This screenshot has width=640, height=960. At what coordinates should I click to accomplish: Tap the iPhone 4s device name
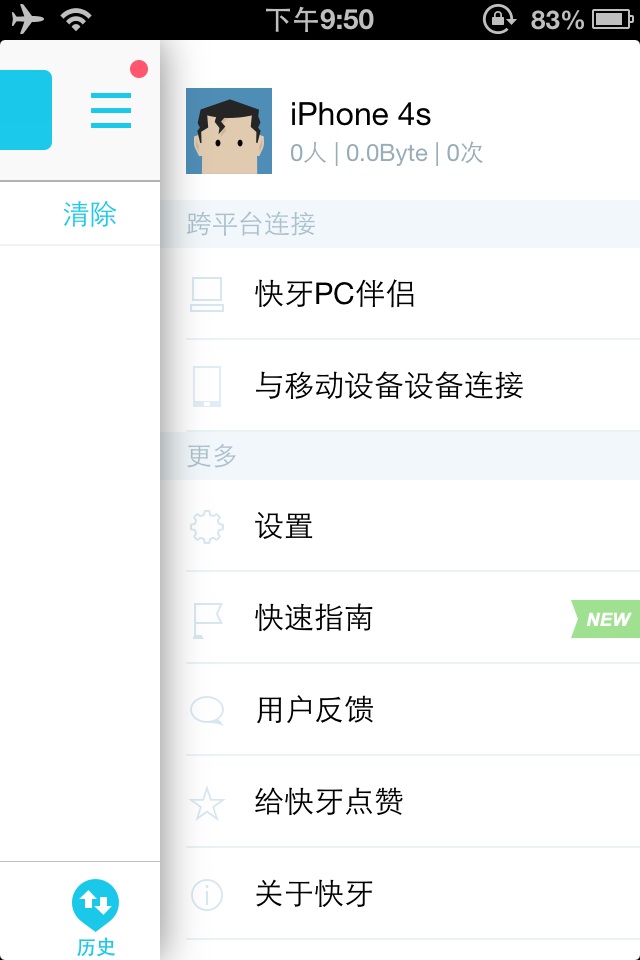click(360, 115)
